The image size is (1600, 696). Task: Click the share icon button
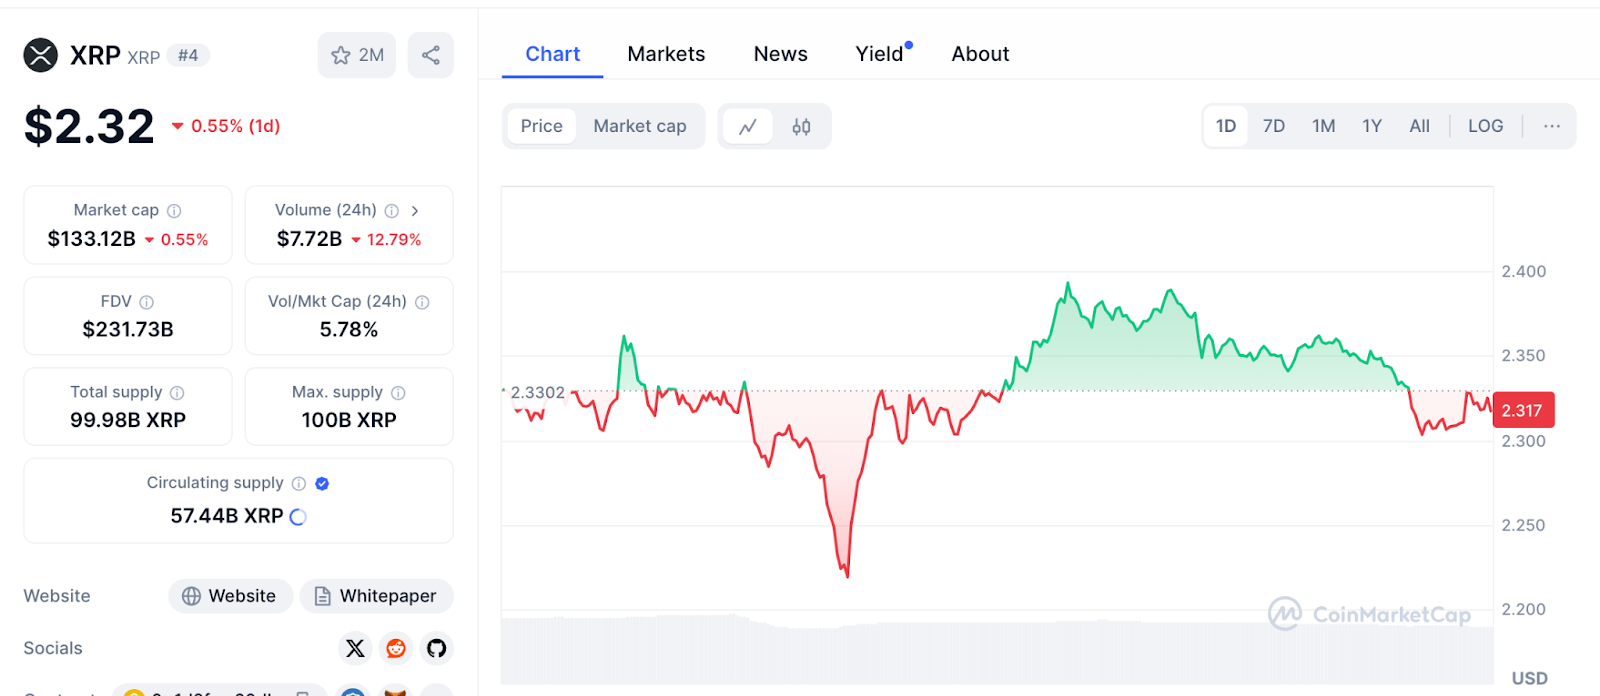pyautogui.click(x=431, y=55)
